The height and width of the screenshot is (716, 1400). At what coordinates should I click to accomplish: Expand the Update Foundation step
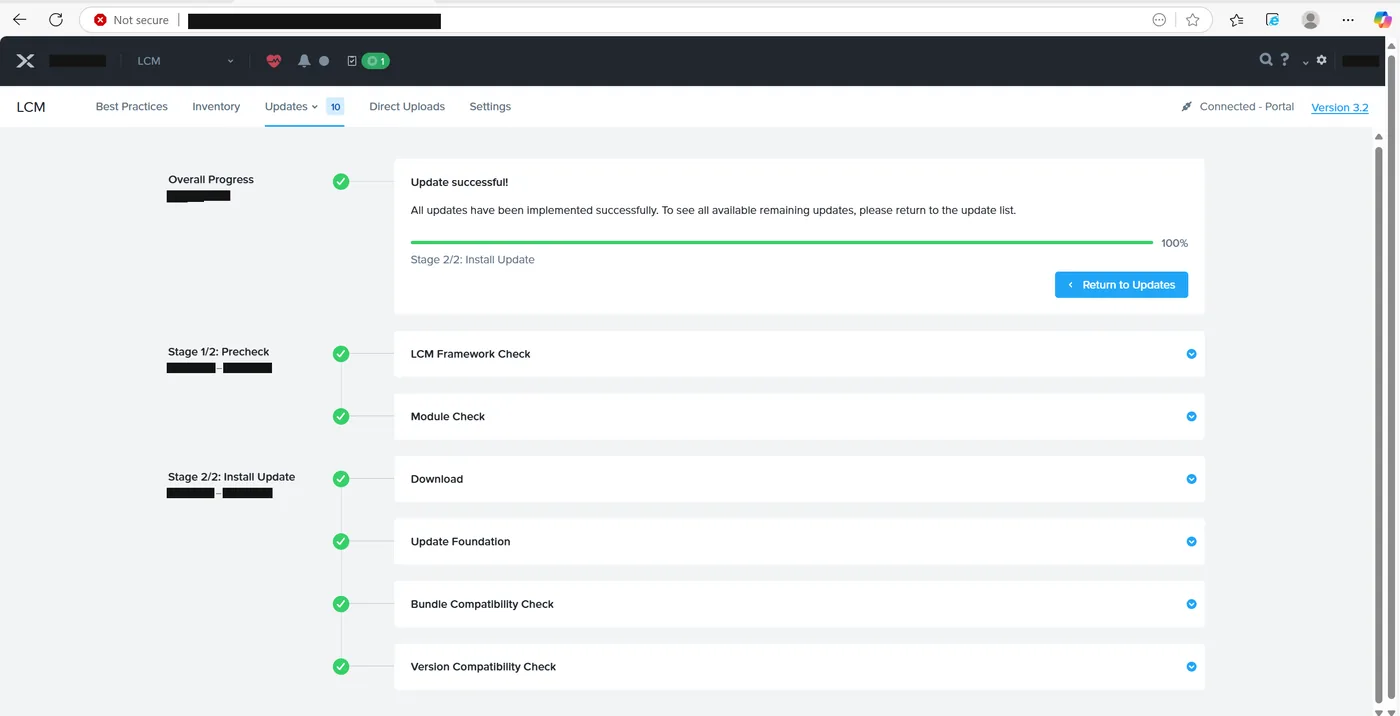(x=799, y=541)
